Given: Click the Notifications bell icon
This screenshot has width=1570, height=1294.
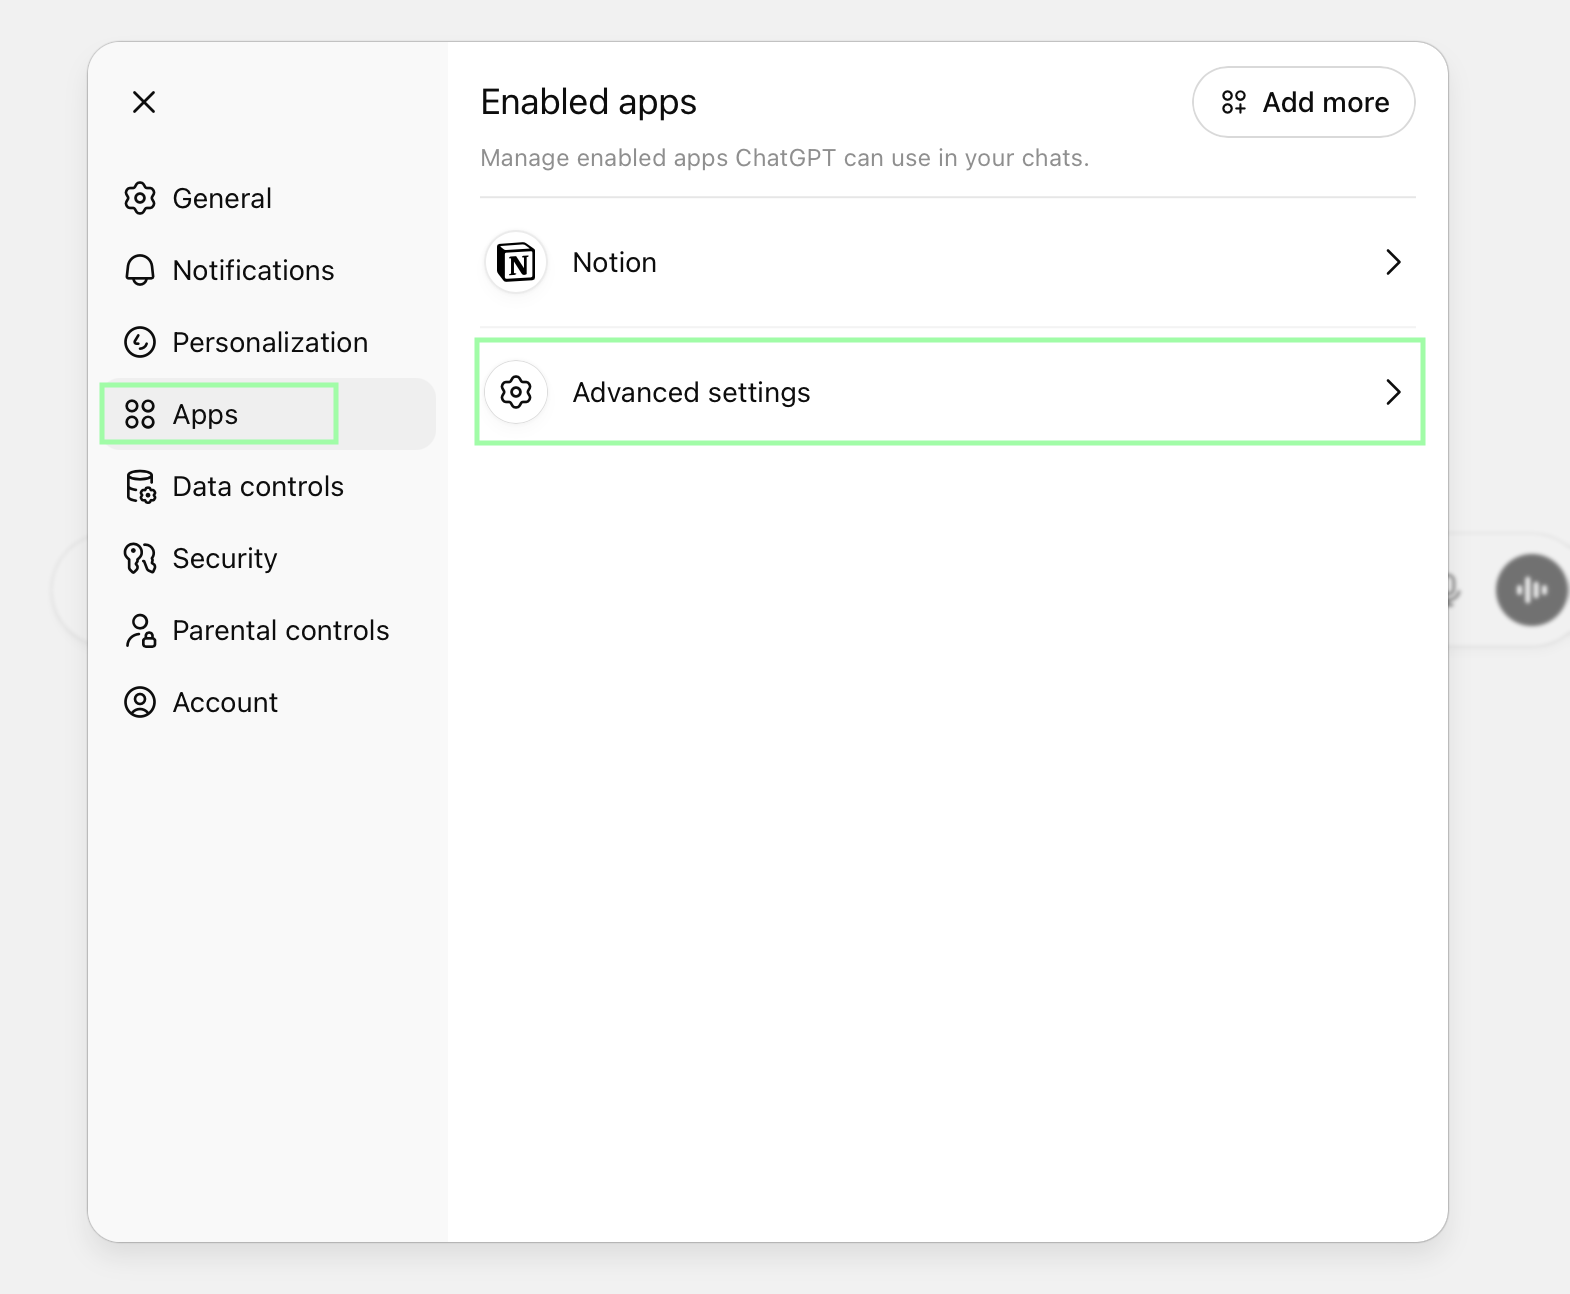Looking at the screenshot, I should point(140,271).
